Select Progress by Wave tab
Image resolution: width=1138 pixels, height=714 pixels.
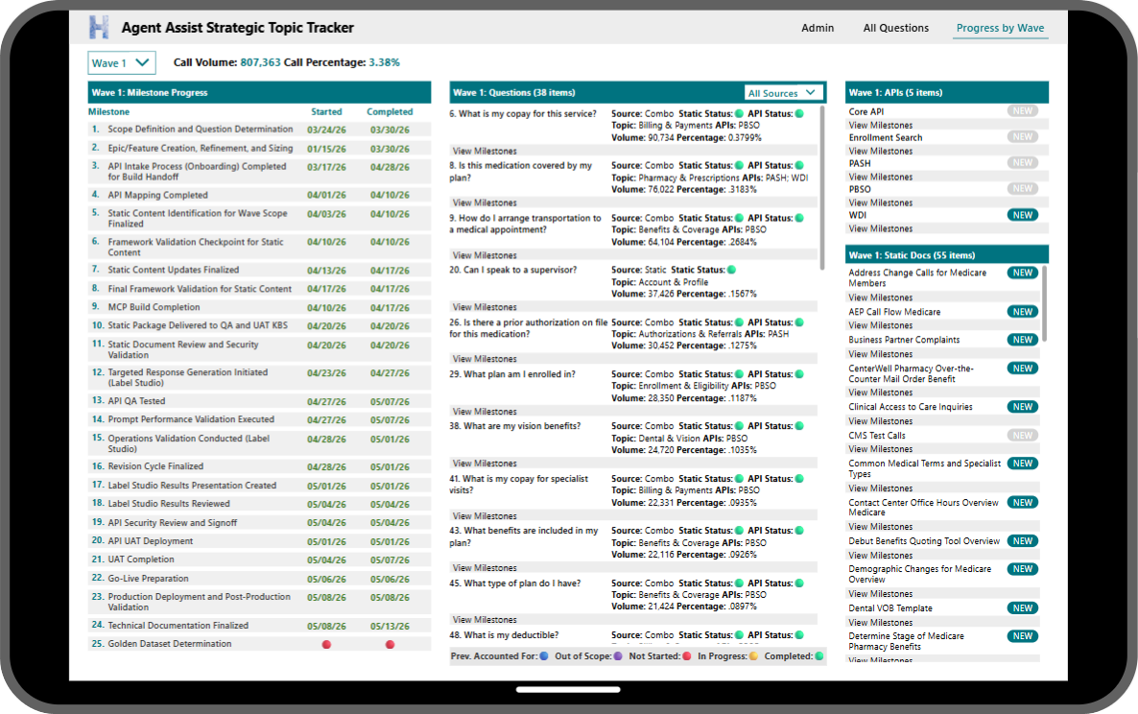[1000, 28]
